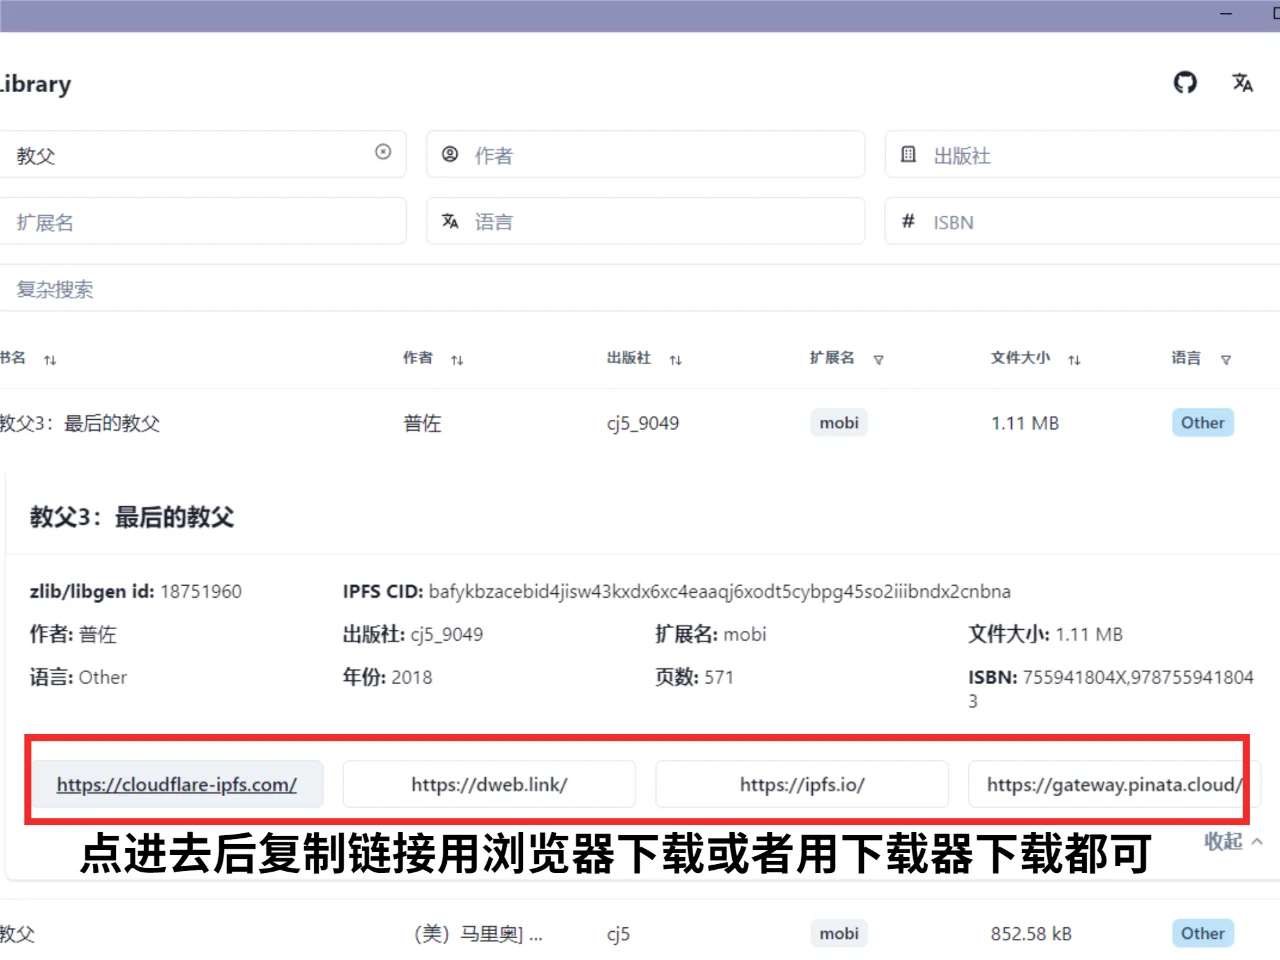Click mobi tag in the 马里奥 row

839,934
